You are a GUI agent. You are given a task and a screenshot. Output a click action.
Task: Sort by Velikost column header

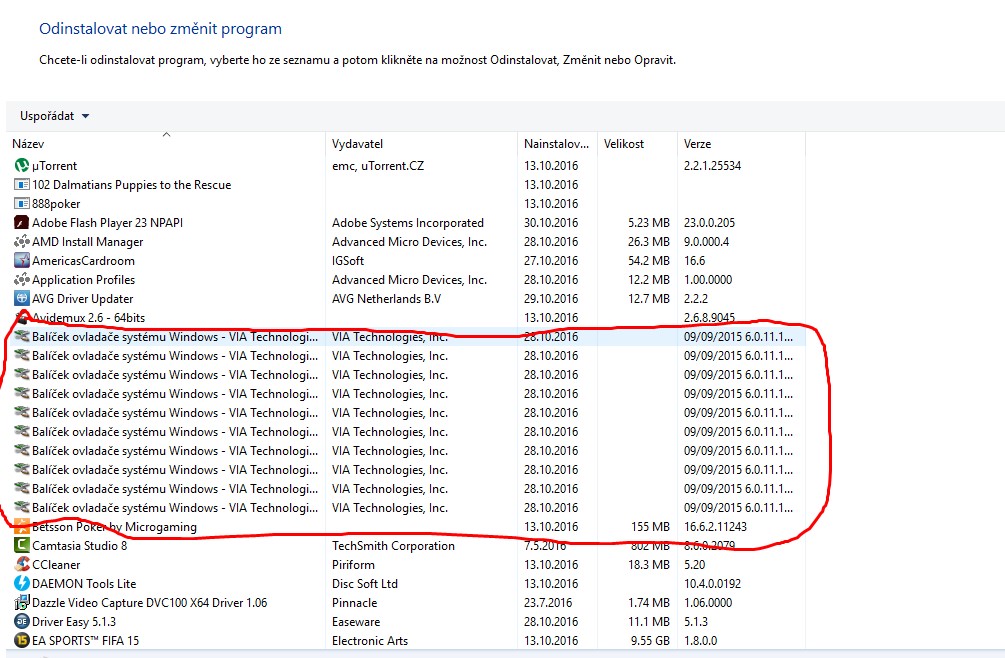pos(624,145)
